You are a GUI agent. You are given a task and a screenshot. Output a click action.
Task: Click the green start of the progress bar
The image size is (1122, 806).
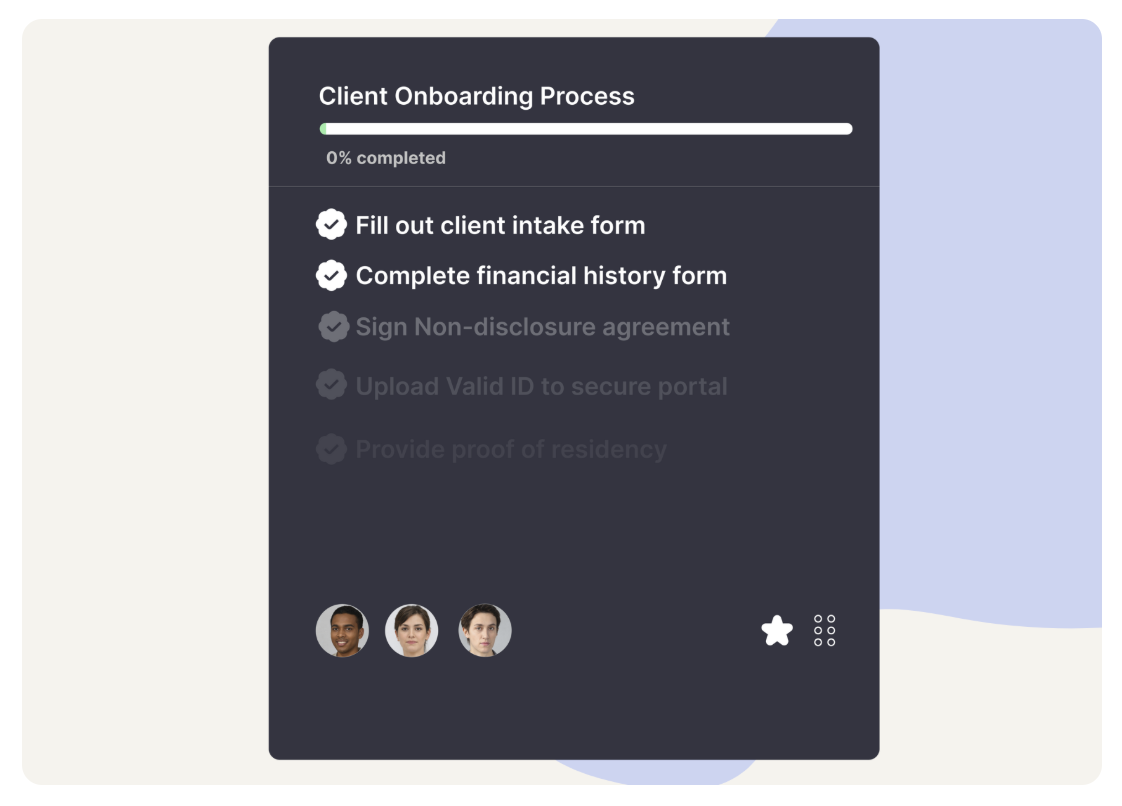[x=323, y=129]
